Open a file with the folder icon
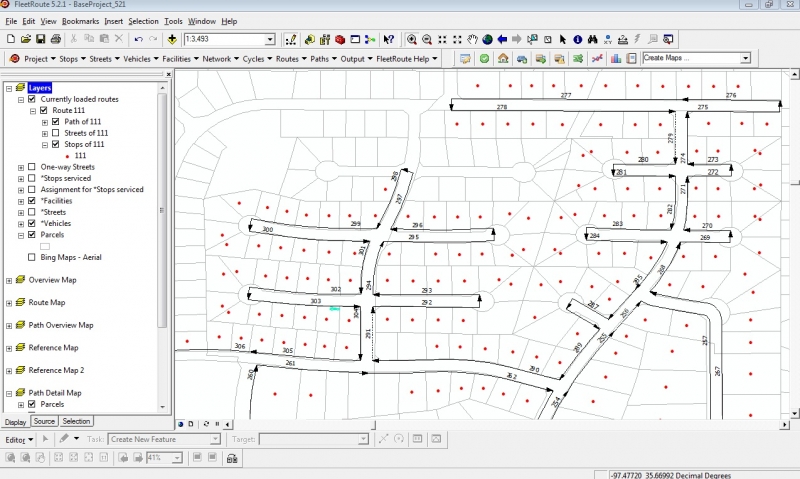Viewport: 800px width, 479px height. [x=26, y=39]
